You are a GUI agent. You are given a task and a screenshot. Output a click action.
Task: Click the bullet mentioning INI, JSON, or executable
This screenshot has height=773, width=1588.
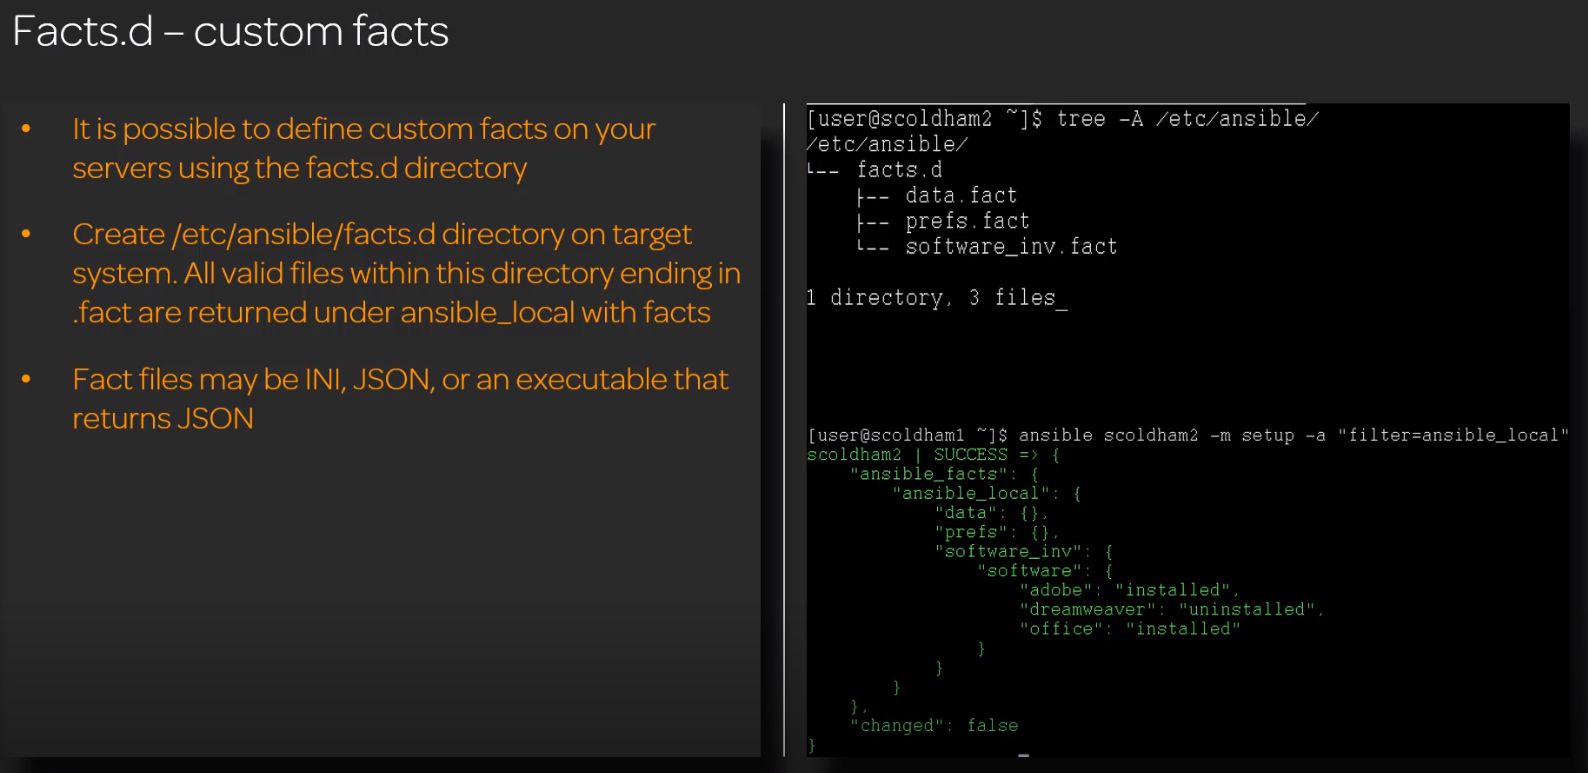click(x=400, y=398)
